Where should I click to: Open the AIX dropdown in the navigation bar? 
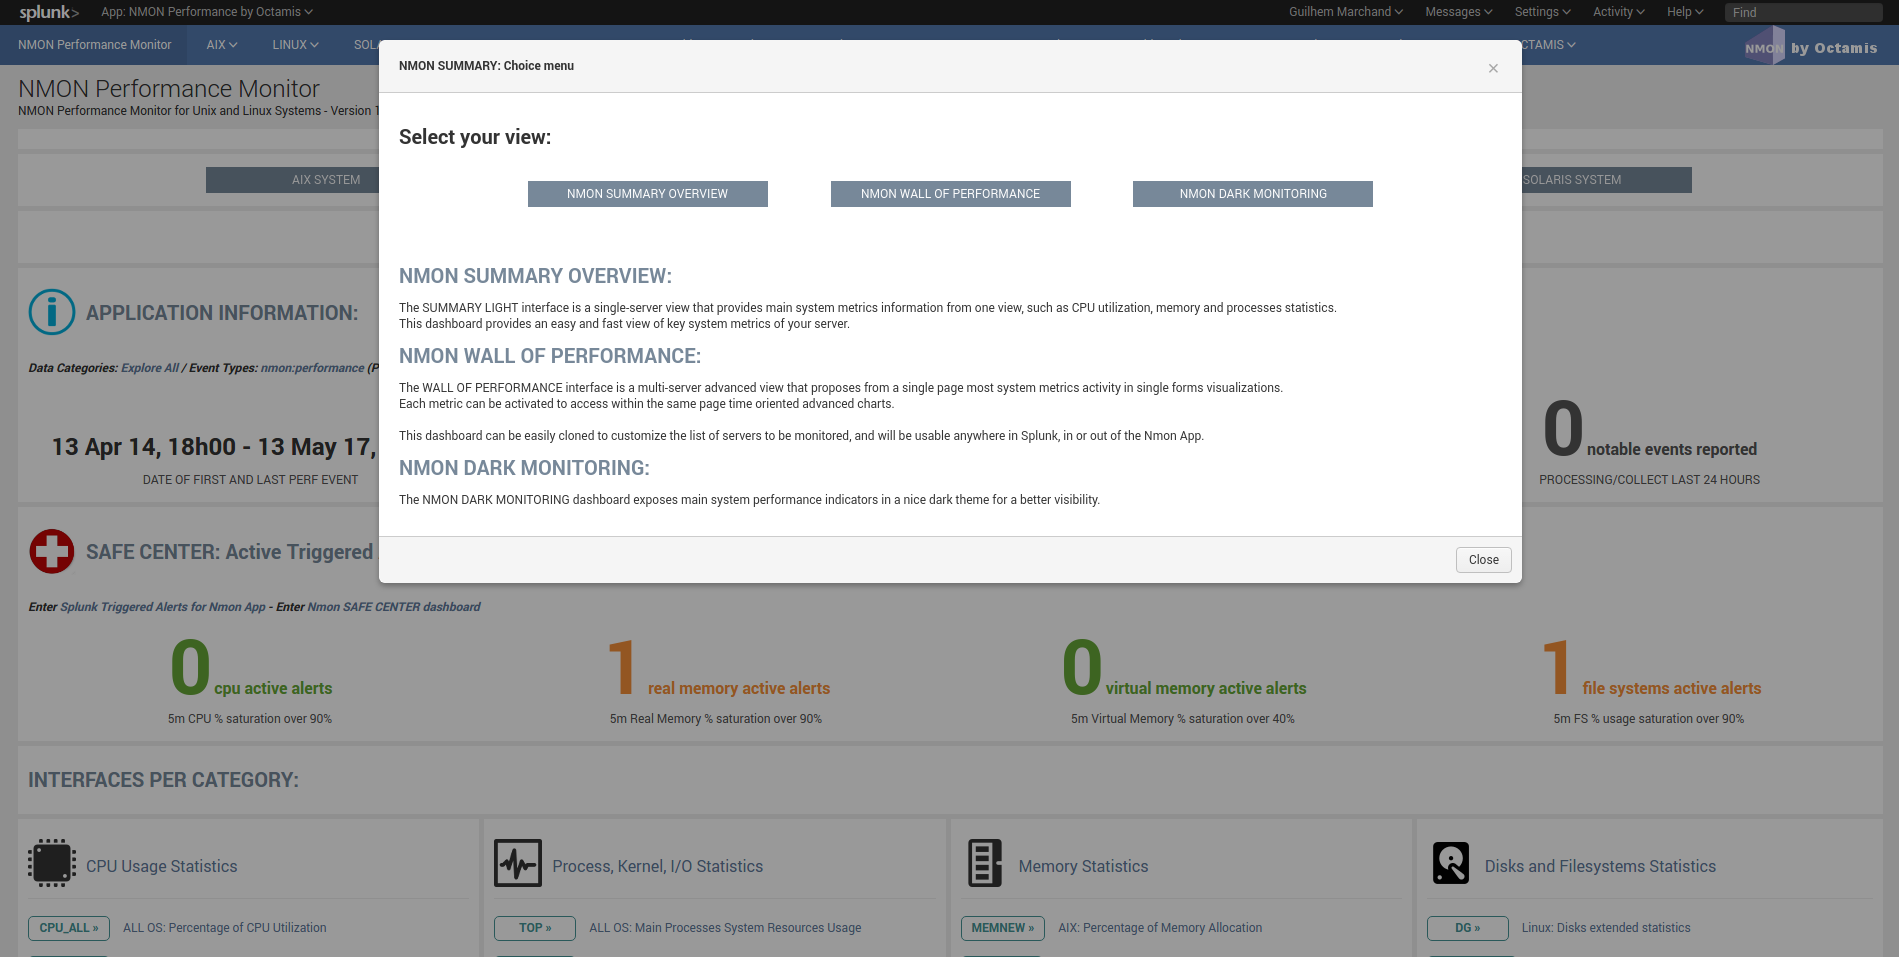220,45
